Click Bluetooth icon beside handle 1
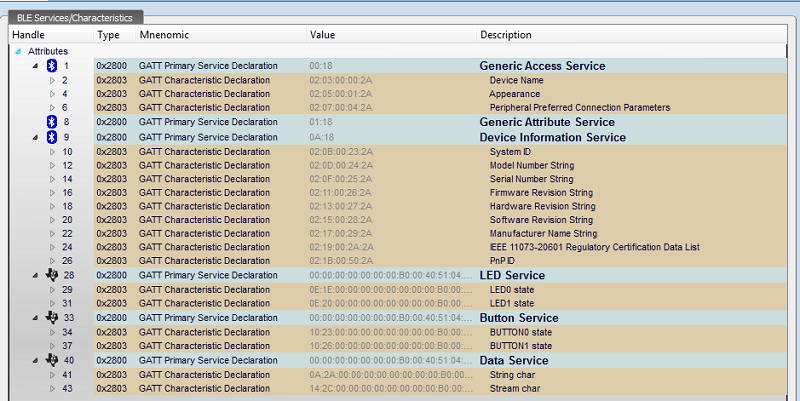 (52, 66)
